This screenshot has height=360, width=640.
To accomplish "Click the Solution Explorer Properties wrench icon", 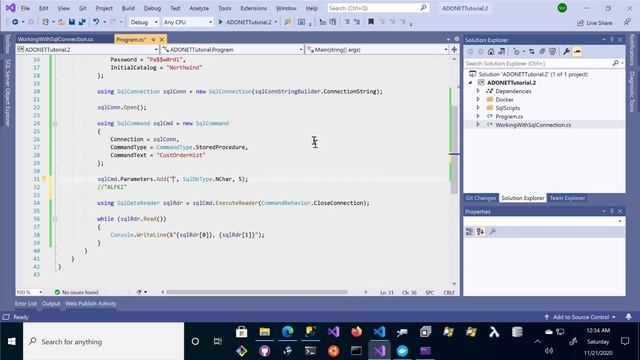I will point(566,51).
